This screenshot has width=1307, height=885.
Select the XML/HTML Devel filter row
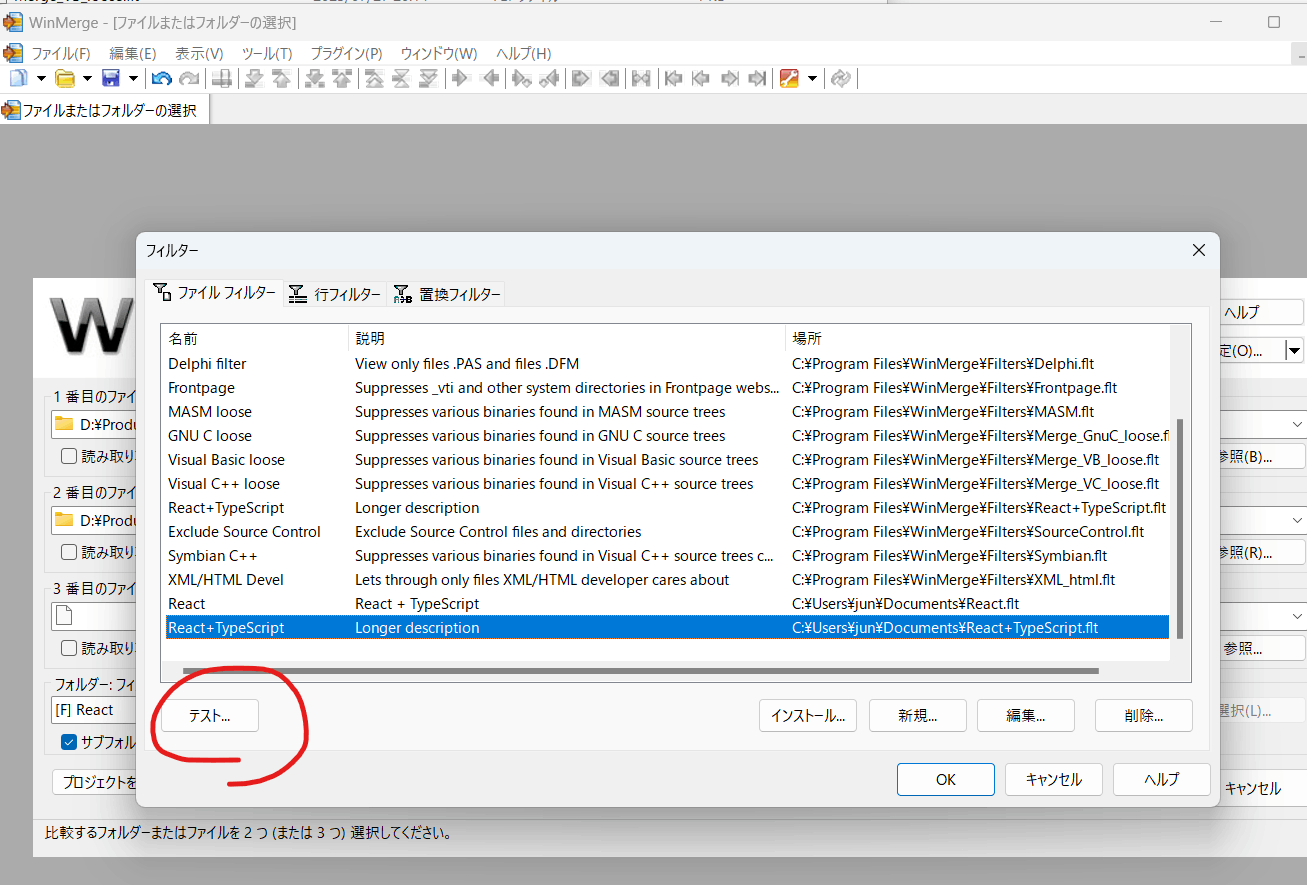pyautogui.click(x=665, y=580)
